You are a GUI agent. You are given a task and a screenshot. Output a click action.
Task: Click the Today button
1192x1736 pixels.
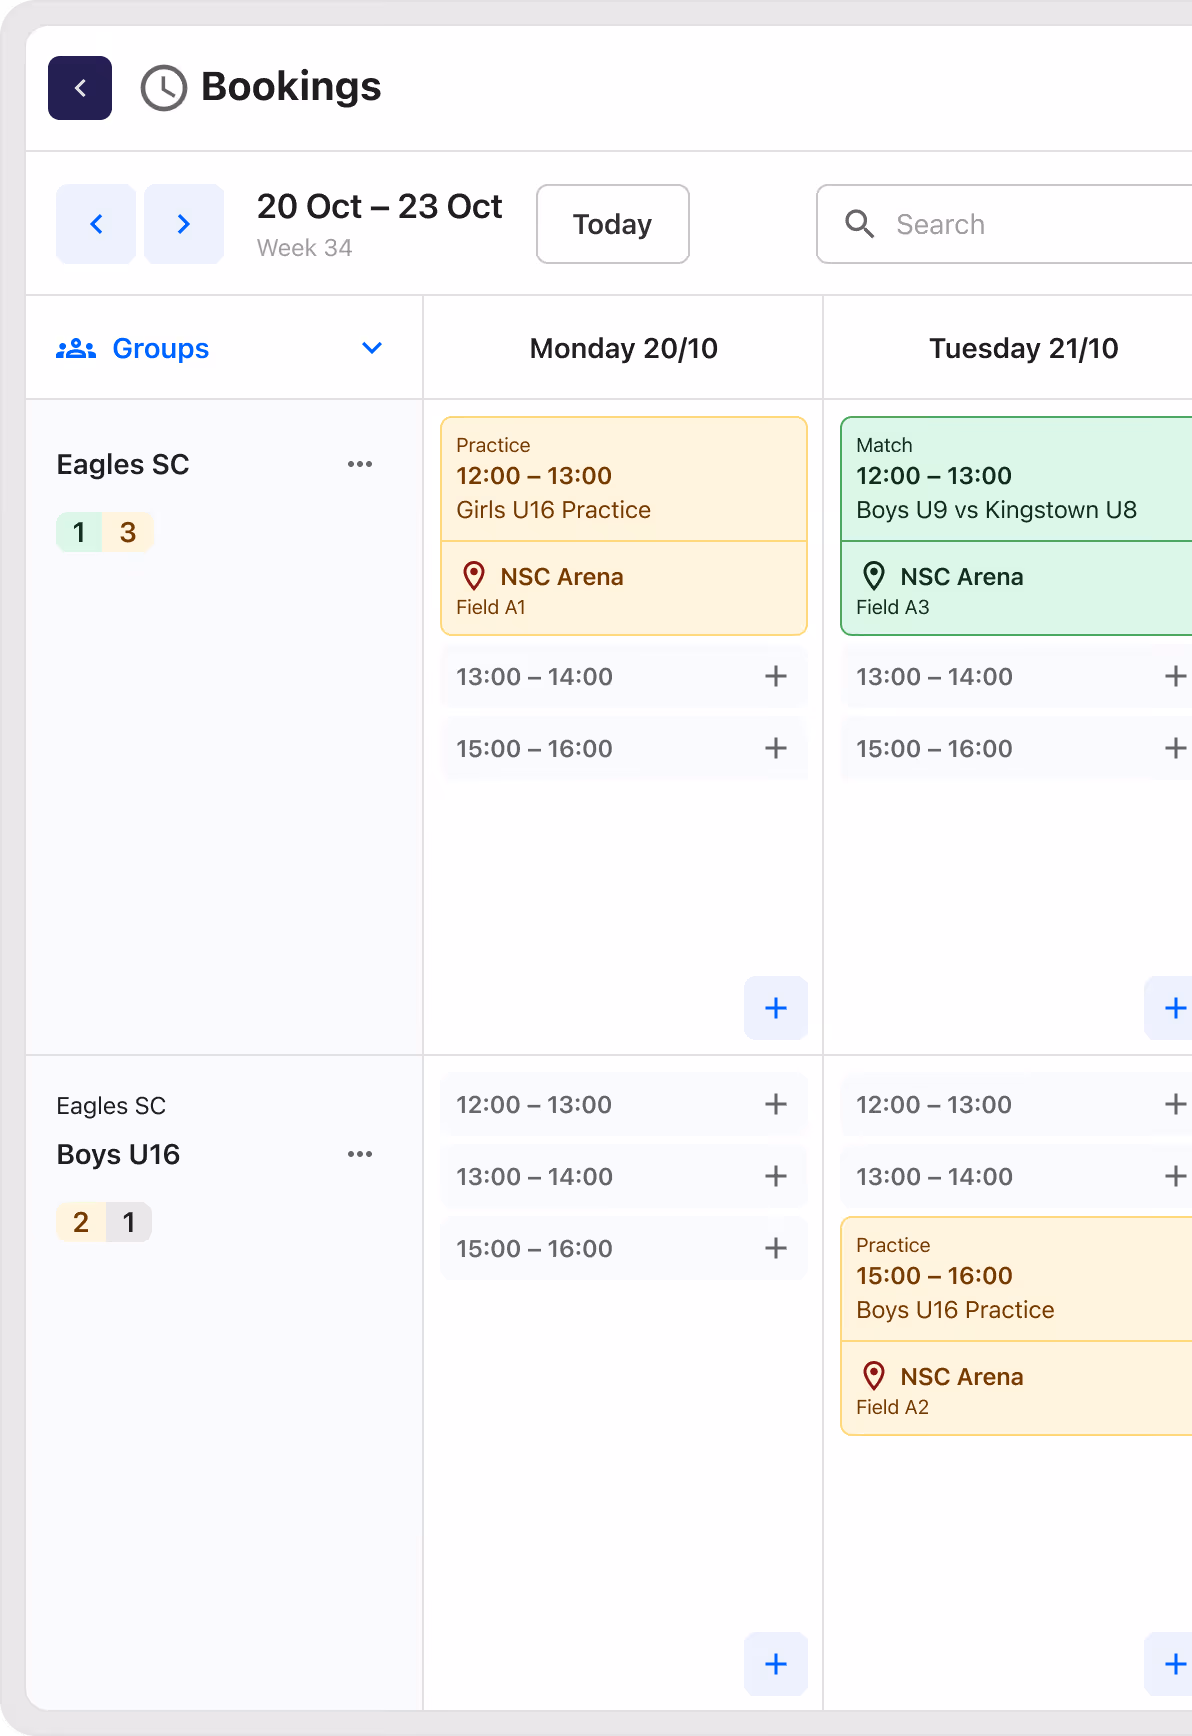tap(613, 224)
